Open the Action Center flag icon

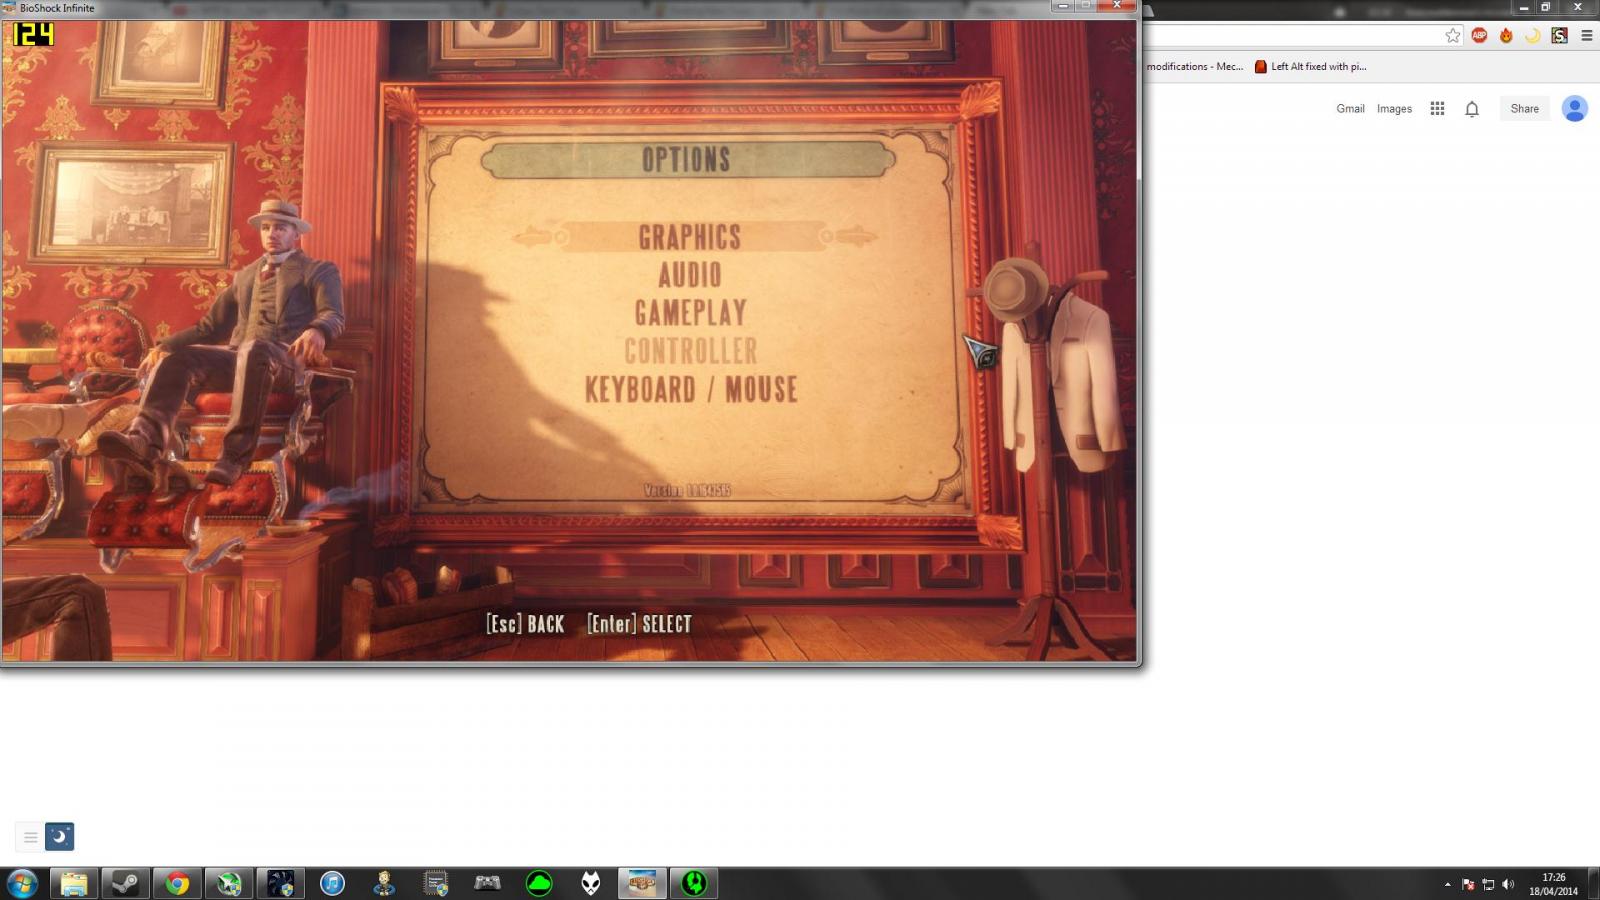coord(1468,884)
